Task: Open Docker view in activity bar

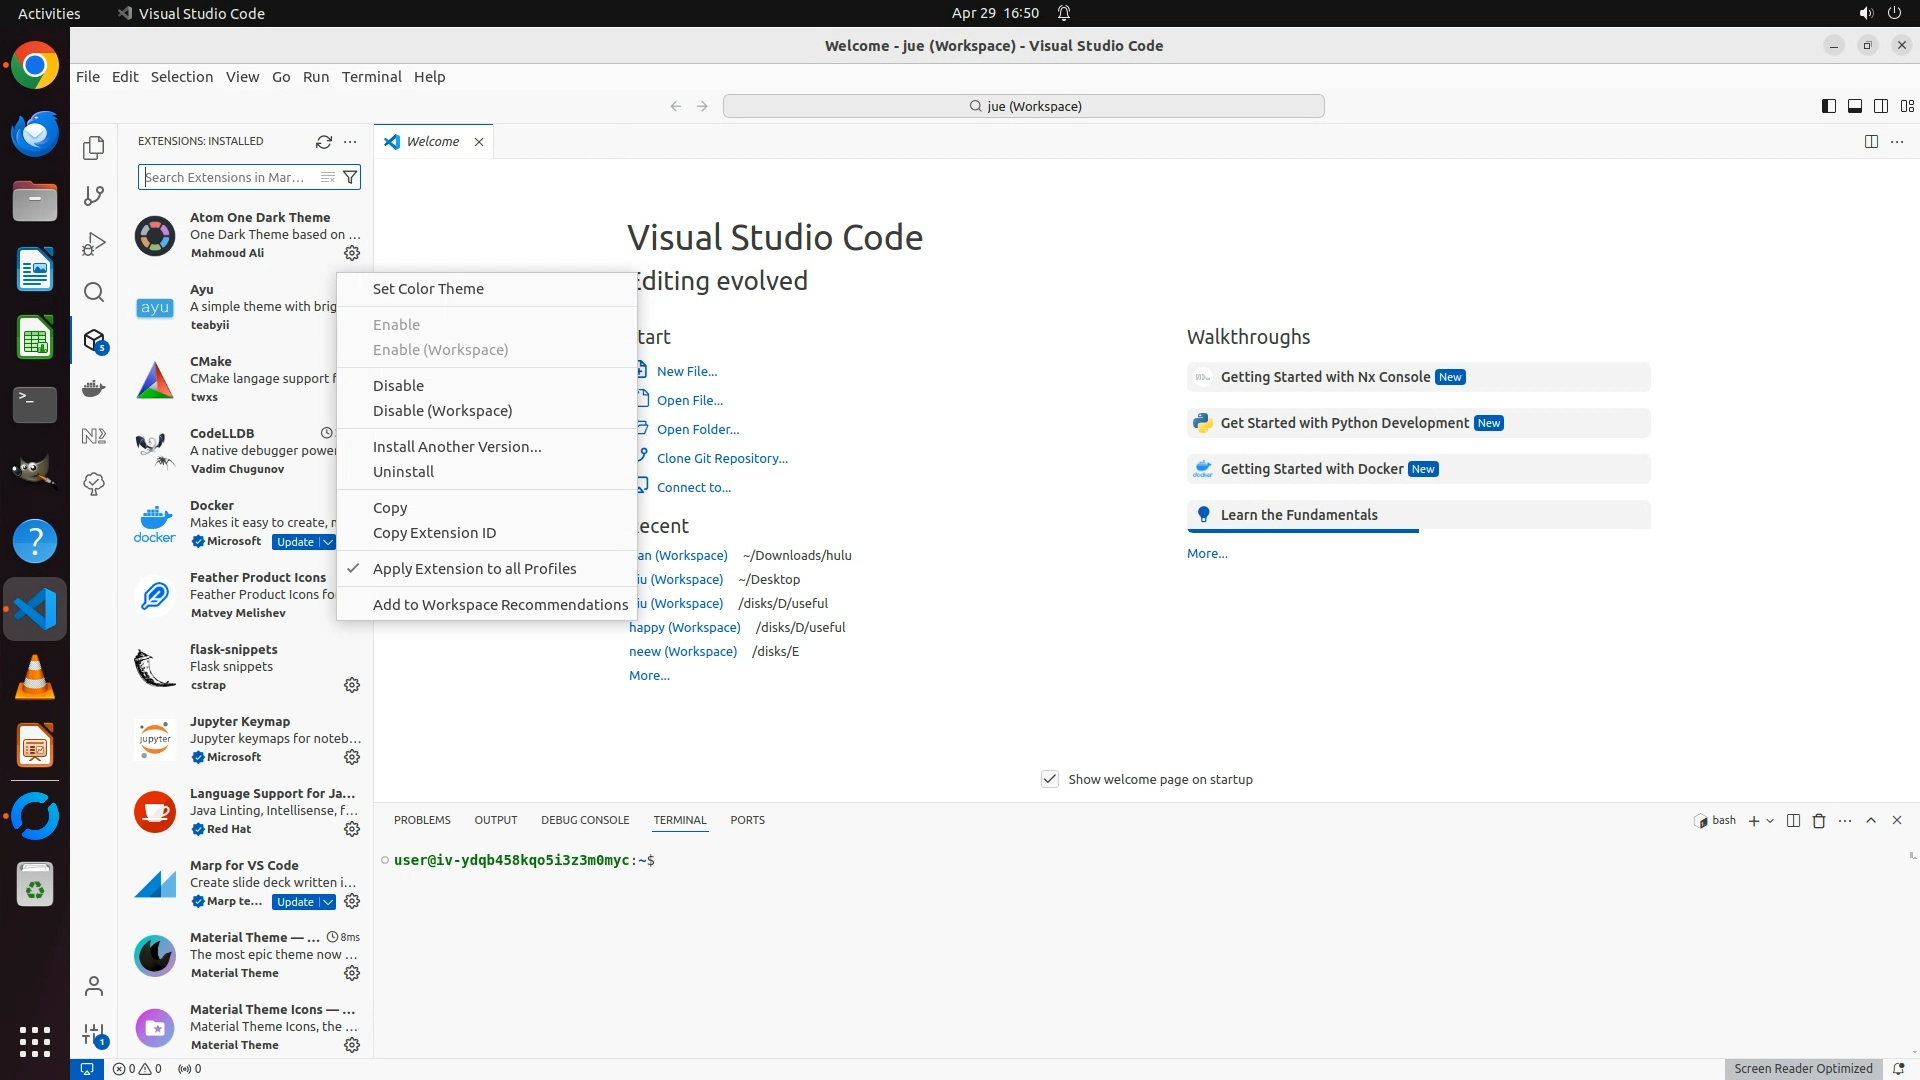Action: click(x=94, y=388)
